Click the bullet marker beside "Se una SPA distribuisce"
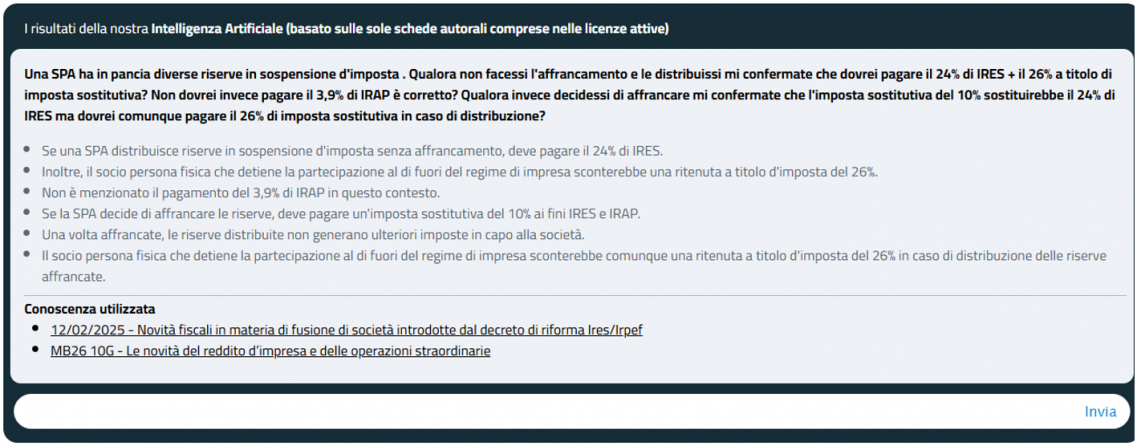The image size is (1137, 446). click(x=28, y=151)
